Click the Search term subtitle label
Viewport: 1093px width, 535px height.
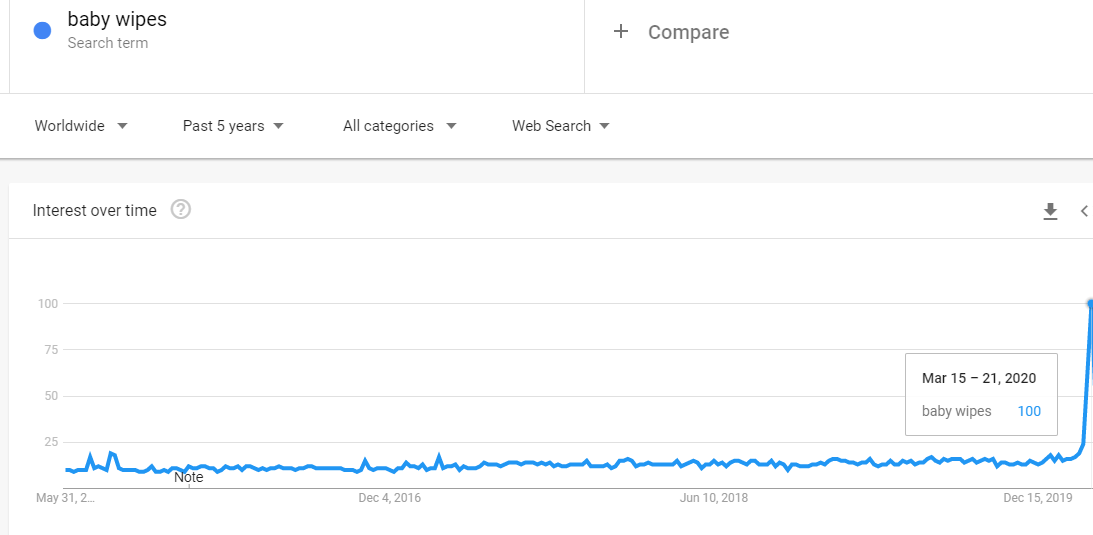[x=107, y=43]
